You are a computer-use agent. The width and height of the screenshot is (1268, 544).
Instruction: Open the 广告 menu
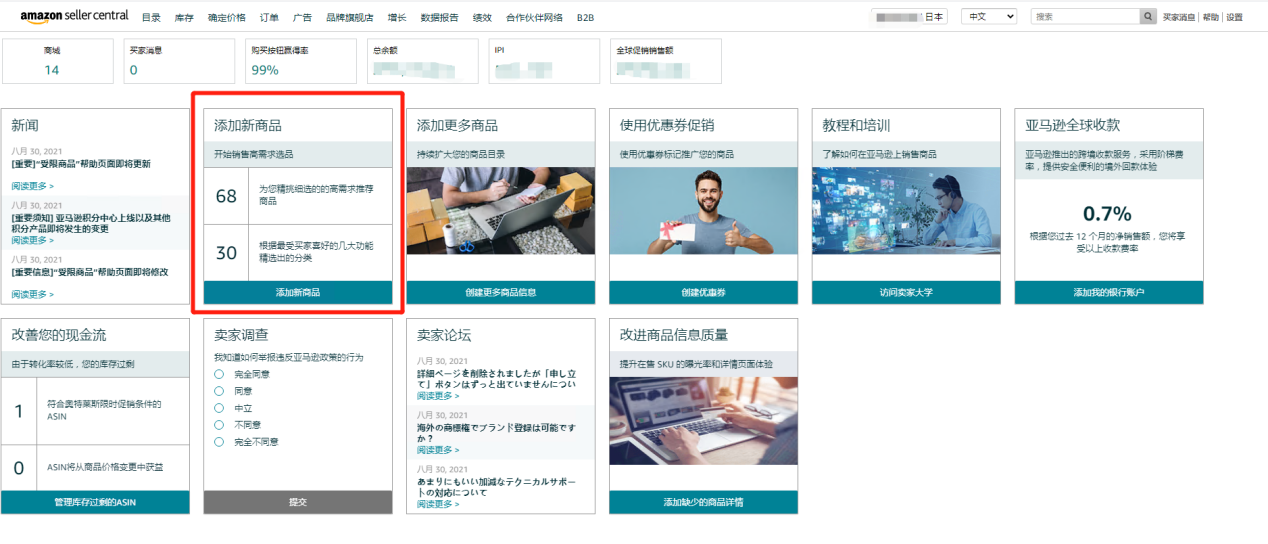click(302, 18)
